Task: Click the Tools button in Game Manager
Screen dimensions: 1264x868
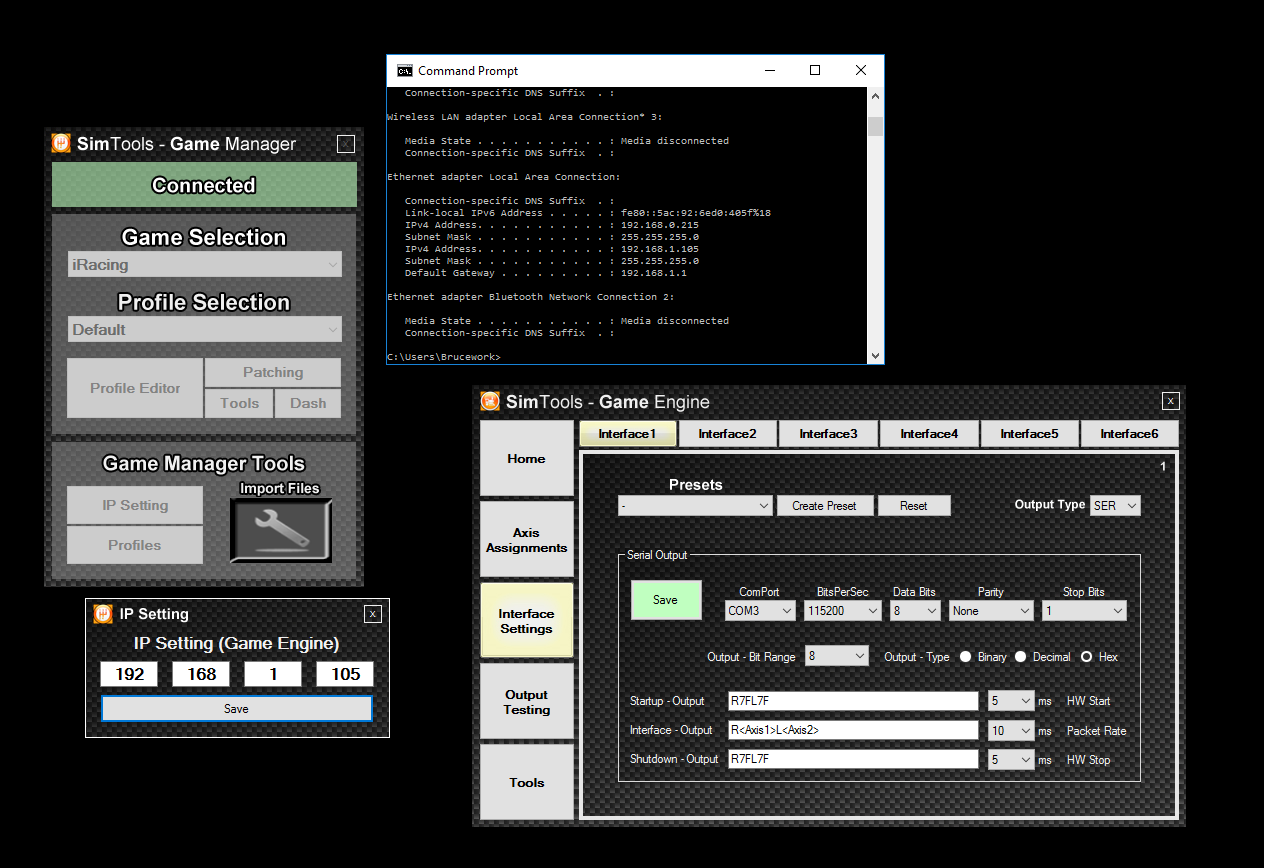Action: tap(239, 403)
